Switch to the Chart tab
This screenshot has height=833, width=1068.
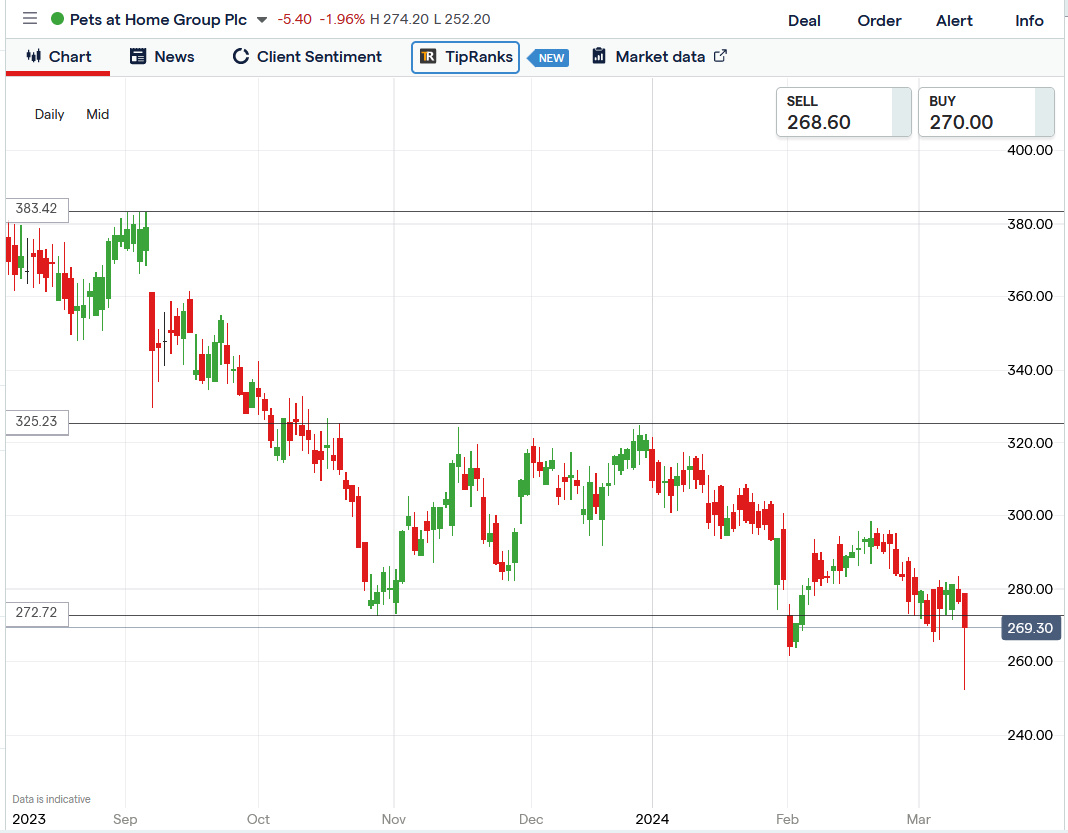(58, 57)
